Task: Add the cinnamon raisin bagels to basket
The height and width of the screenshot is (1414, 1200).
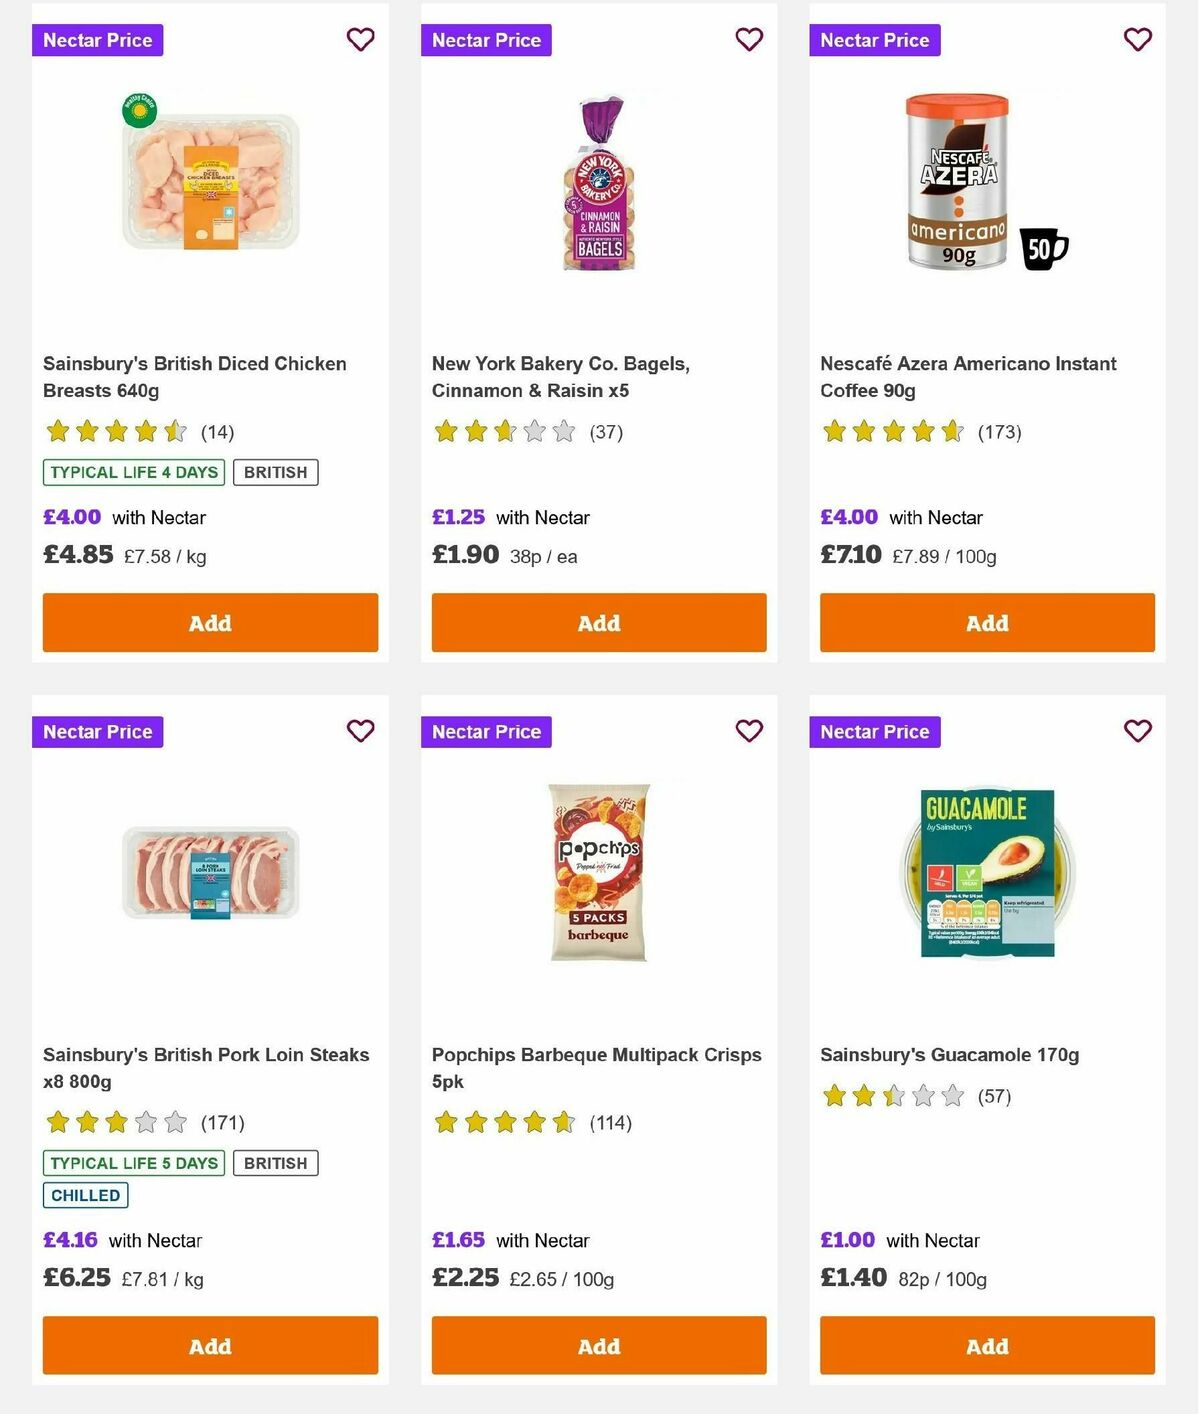Action: point(598,622)
